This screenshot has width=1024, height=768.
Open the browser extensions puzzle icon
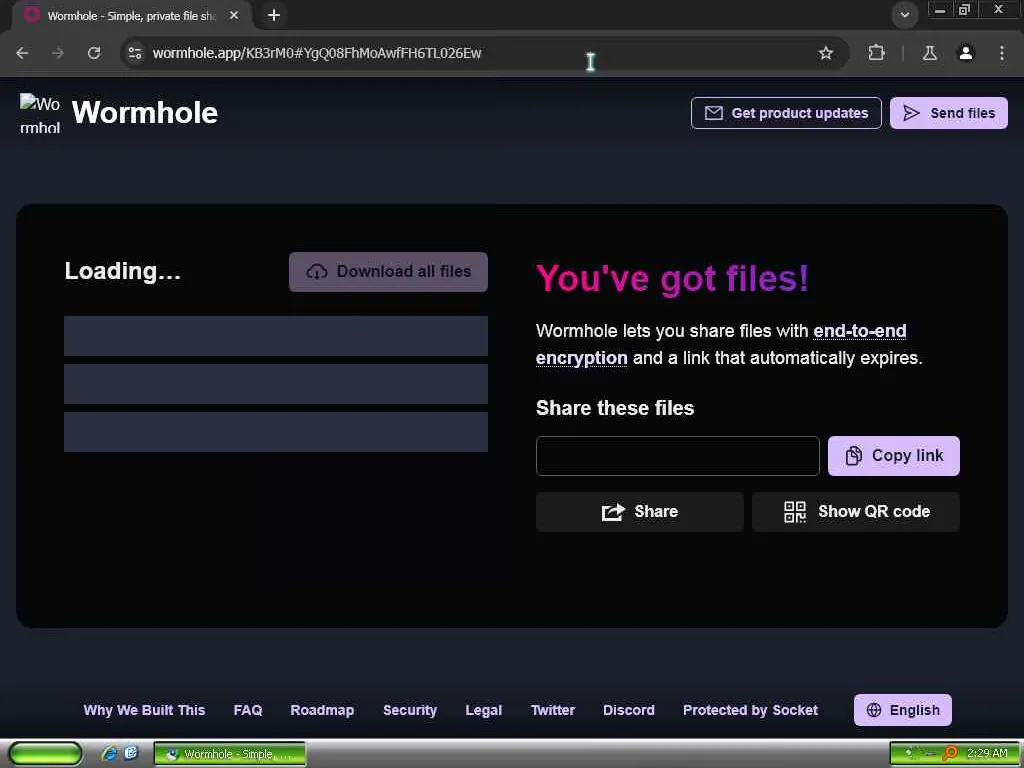[x=876, y=53]
